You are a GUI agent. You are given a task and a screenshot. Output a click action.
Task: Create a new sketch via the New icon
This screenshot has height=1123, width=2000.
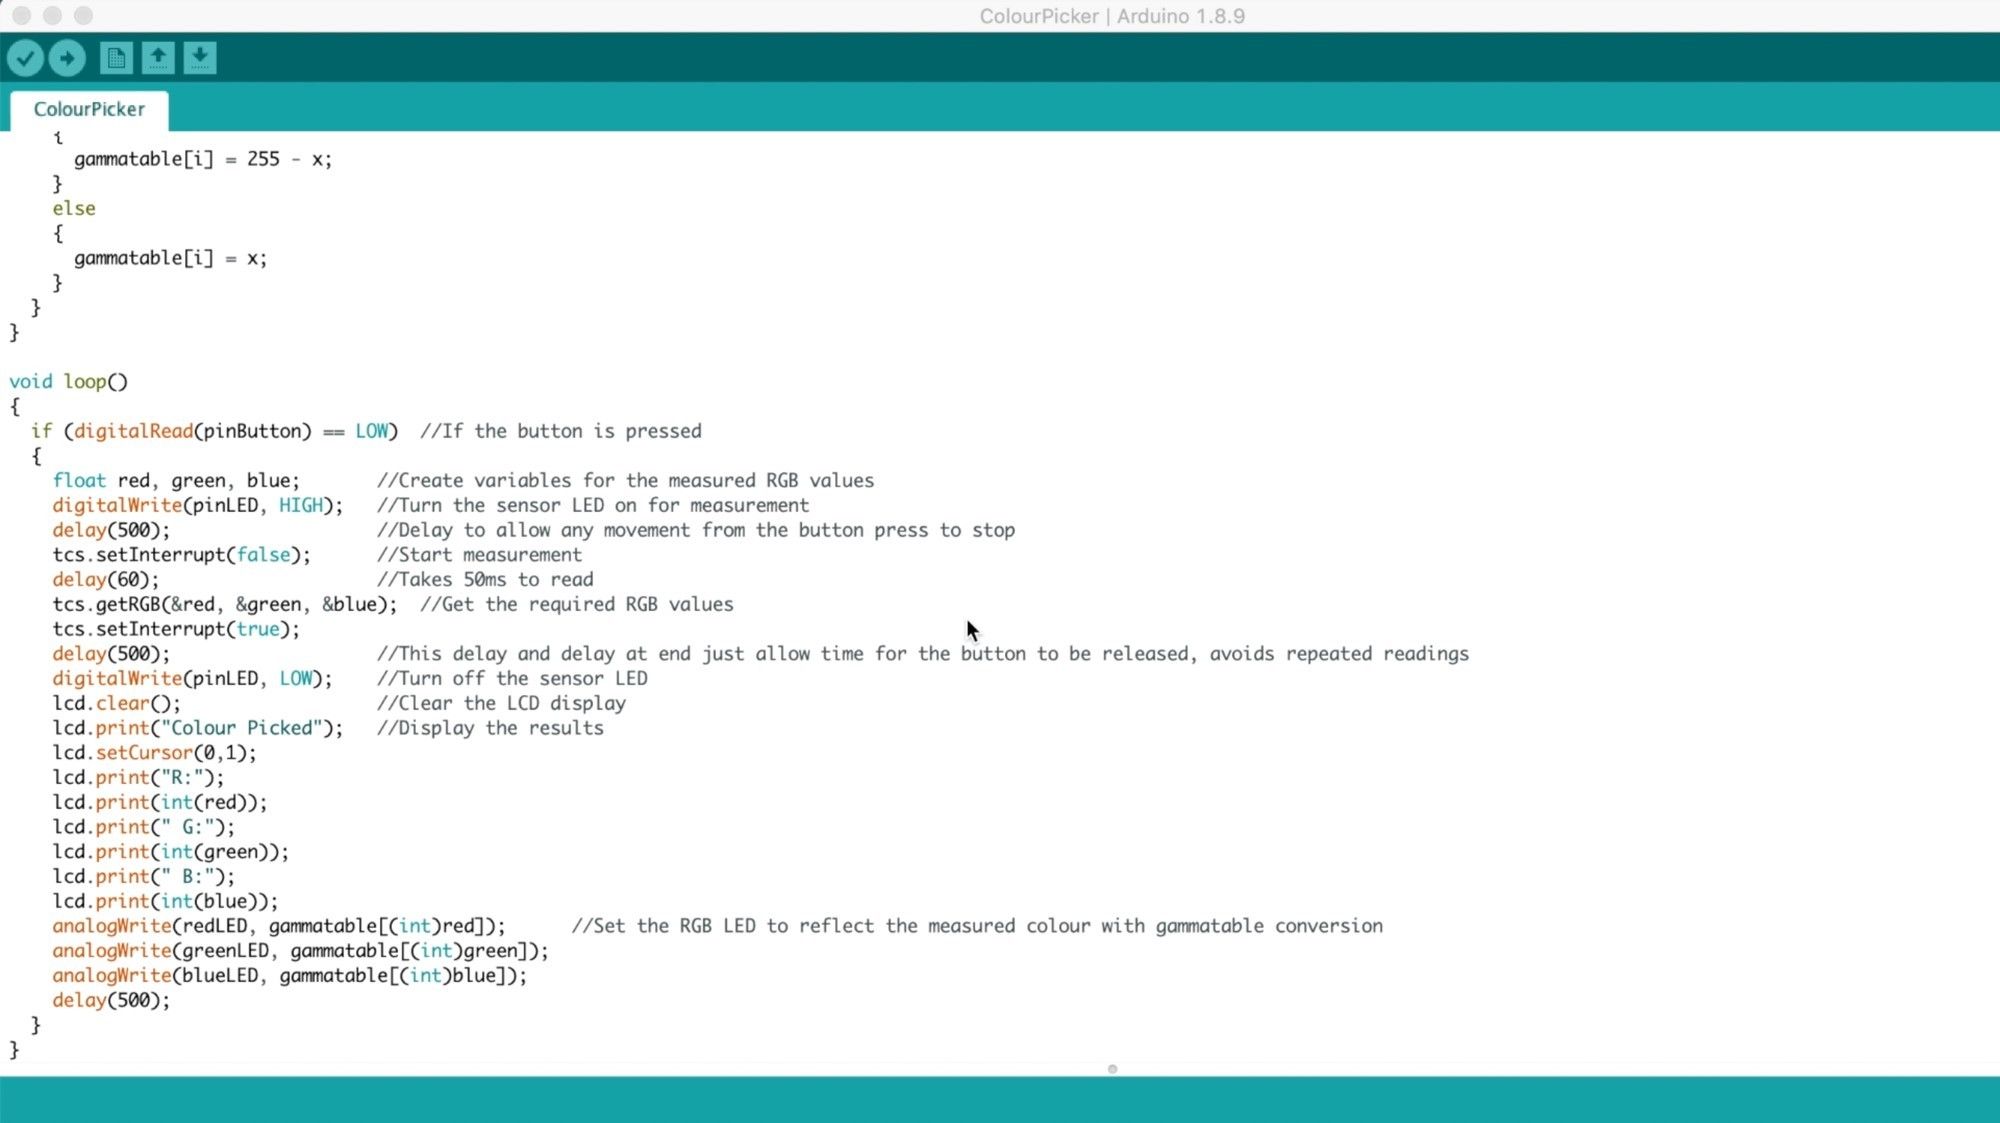[x=115, y=58]
